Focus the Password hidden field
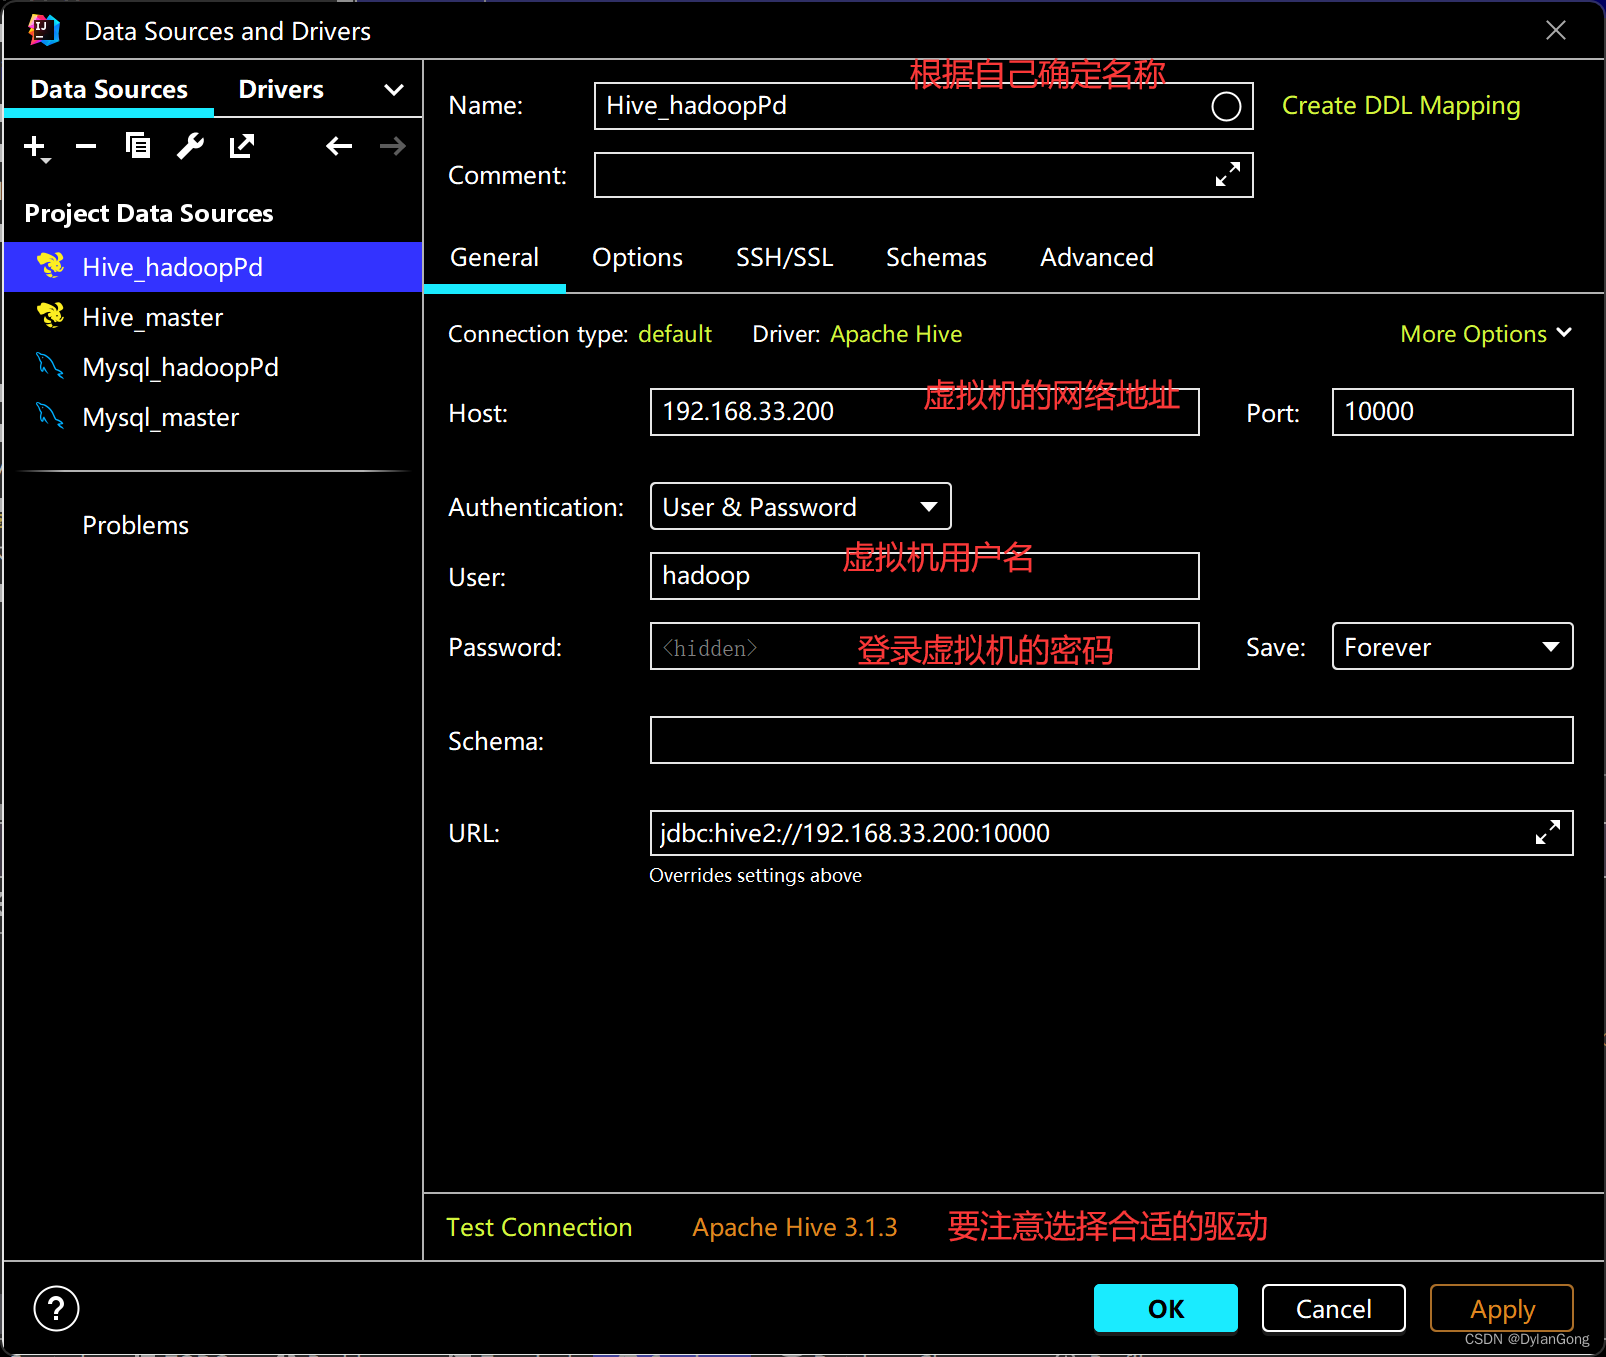Screen dimensions: 1606x1357 point(924,646)
